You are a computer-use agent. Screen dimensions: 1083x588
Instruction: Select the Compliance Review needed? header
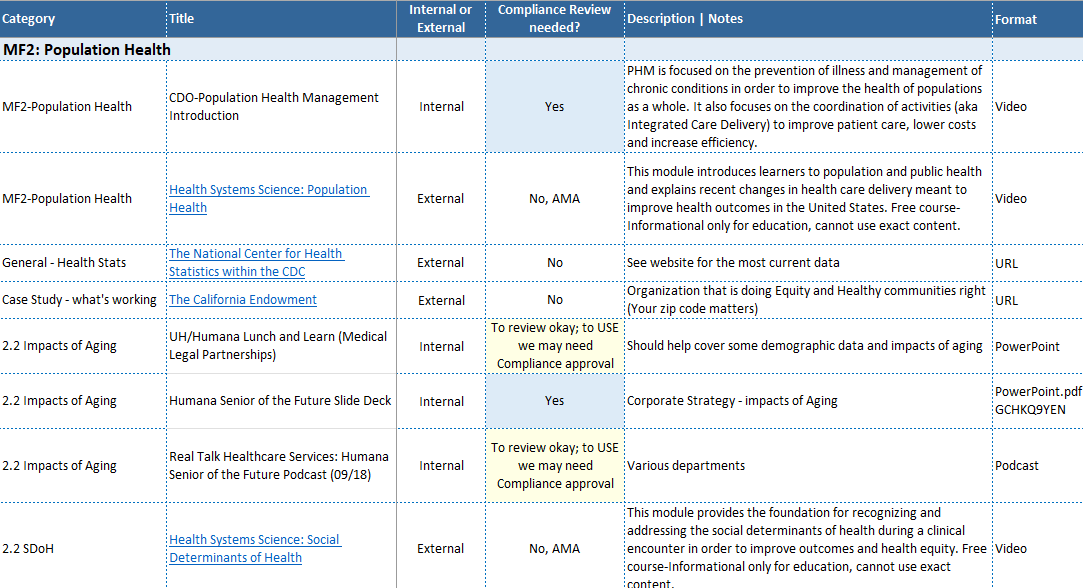pyautogui.click(x=555, y=19)
